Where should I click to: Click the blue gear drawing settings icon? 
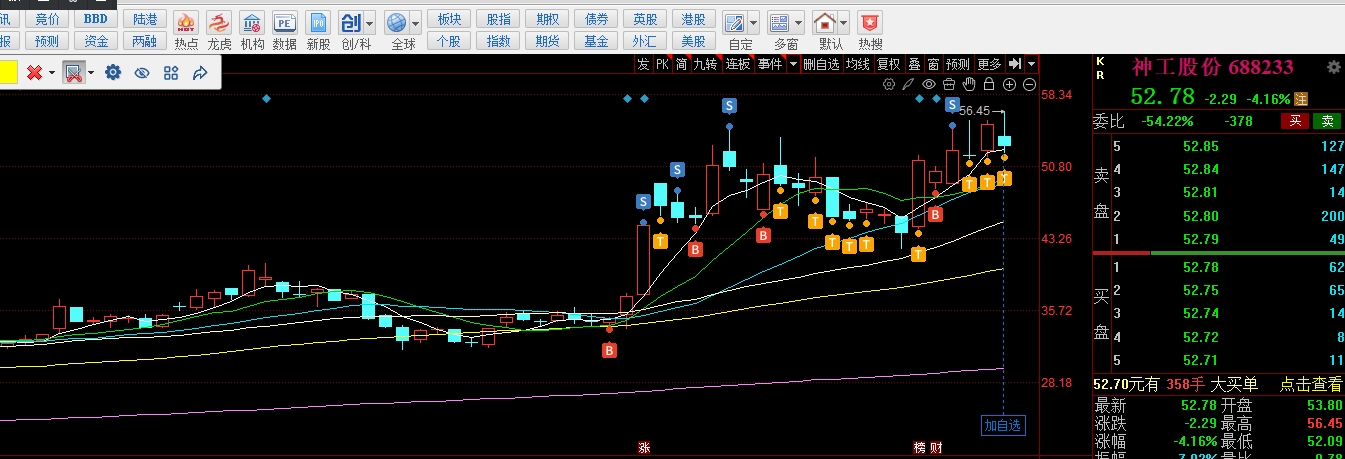pos(113,72)
